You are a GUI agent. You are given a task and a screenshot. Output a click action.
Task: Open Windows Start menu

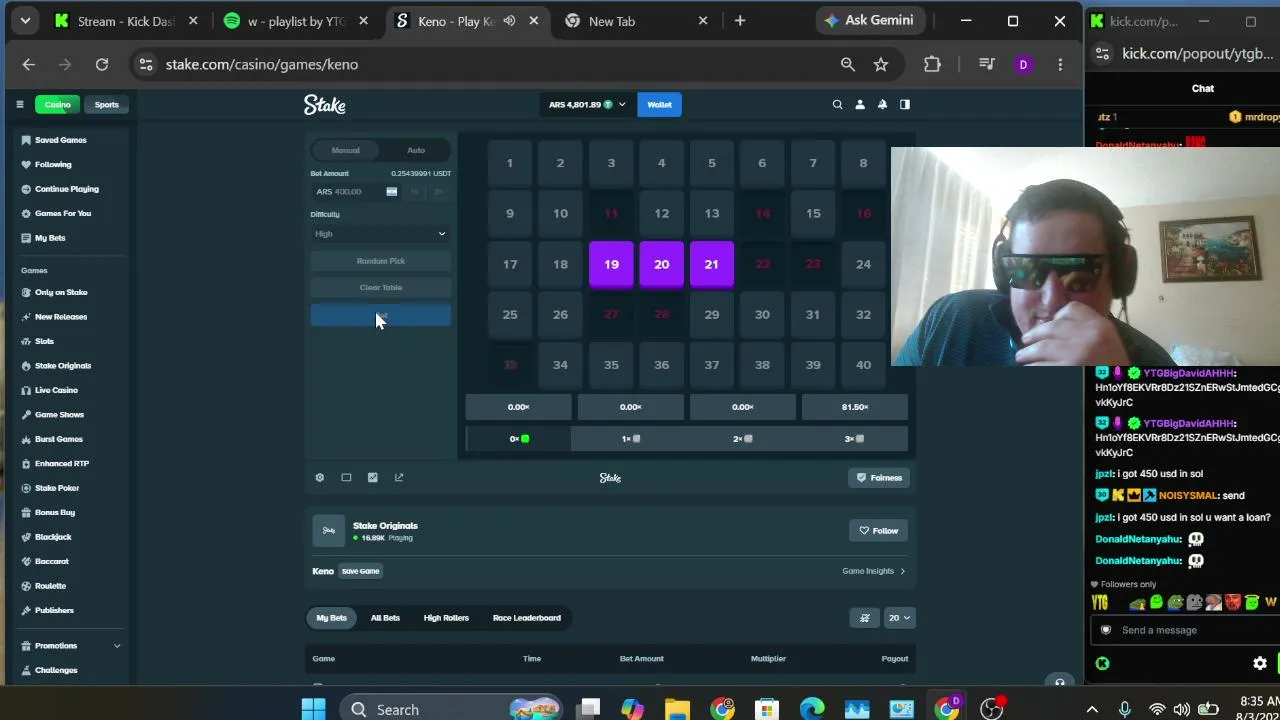click(313, 709)
